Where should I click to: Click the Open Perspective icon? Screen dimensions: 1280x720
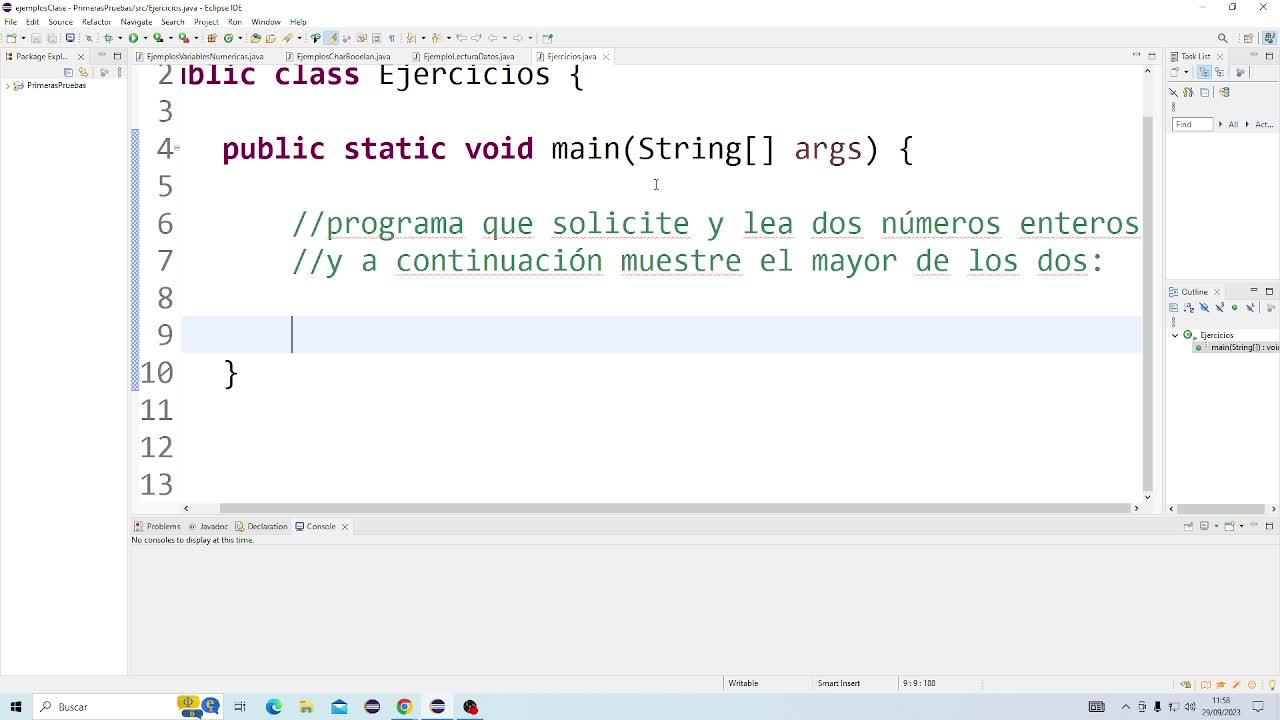[1248, 38]
